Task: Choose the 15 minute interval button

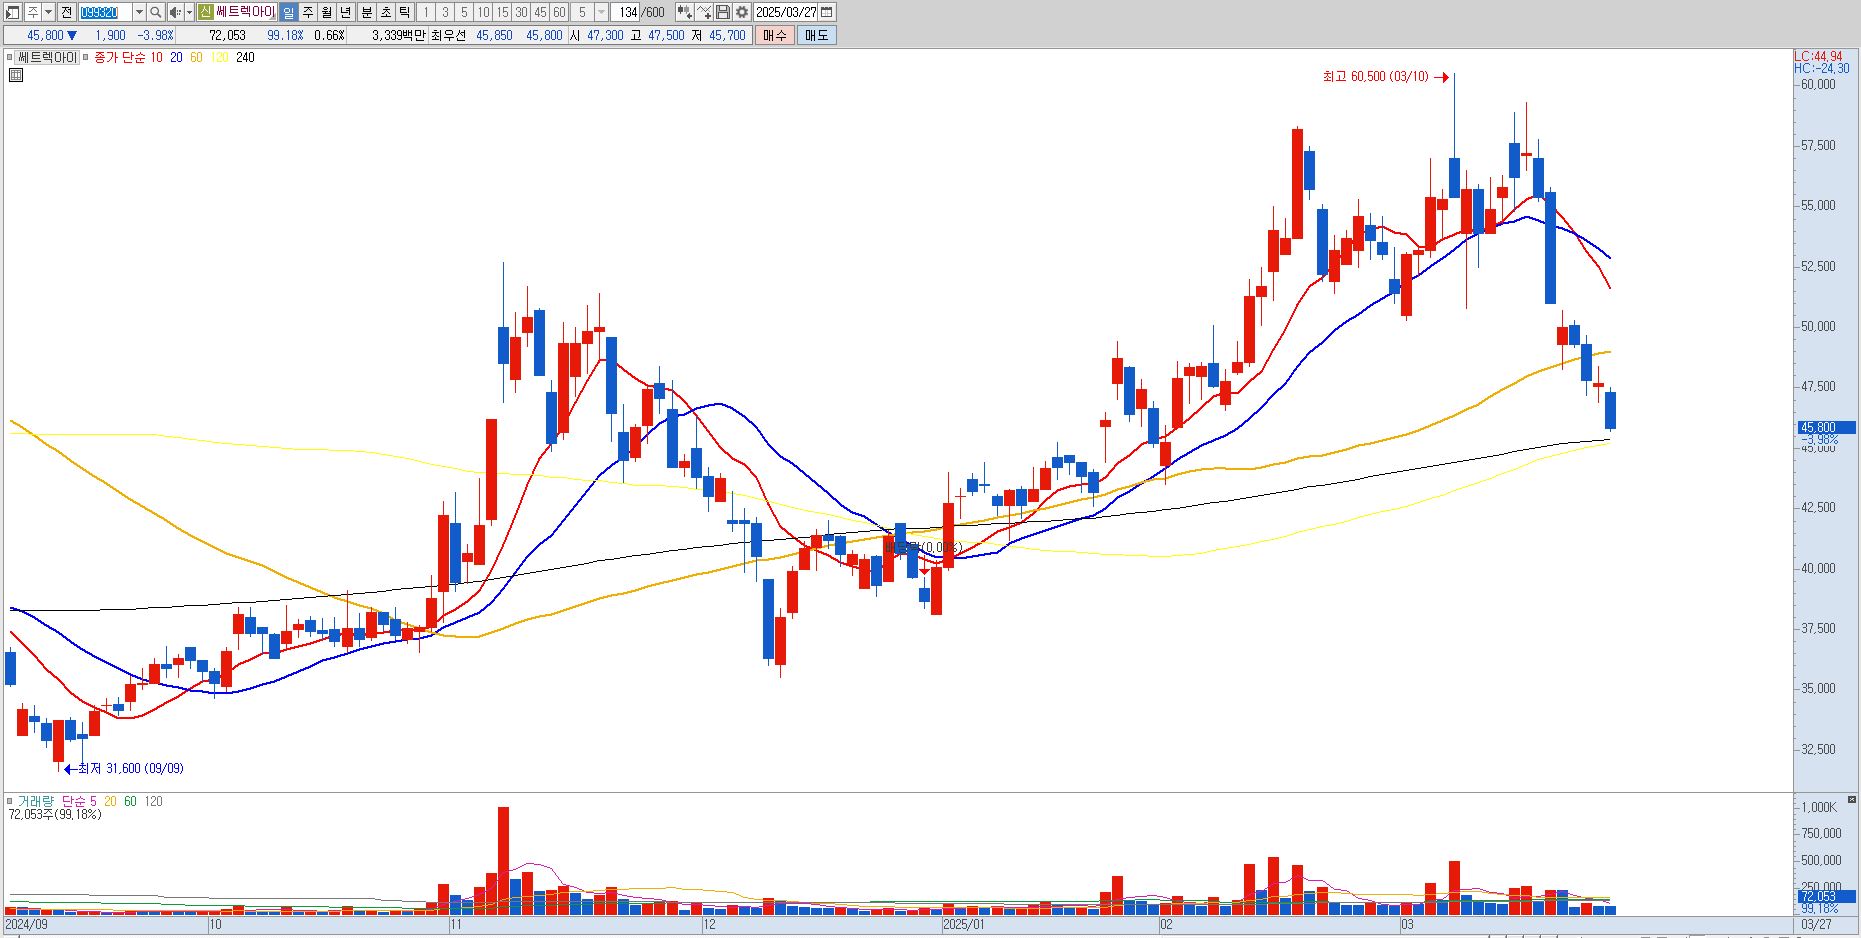Action: [502, 12]
